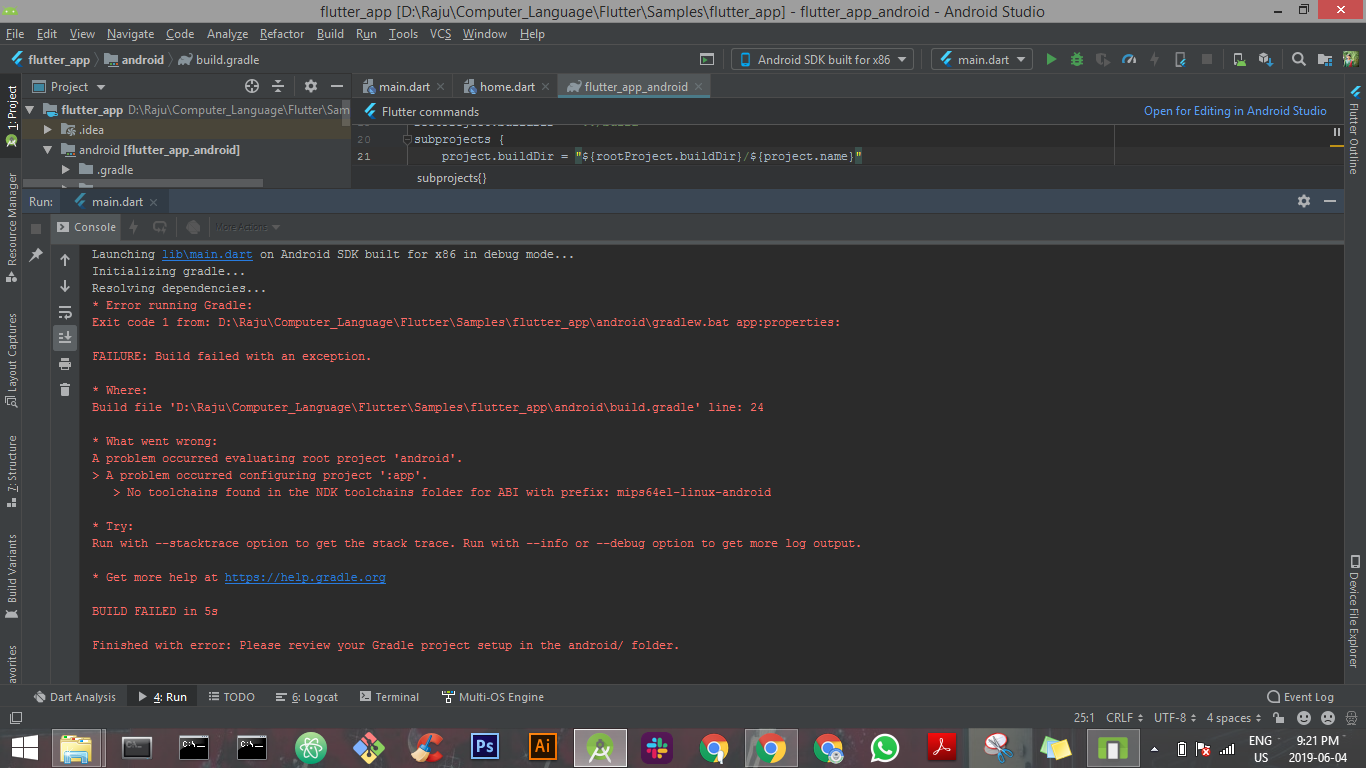
Task: Print console contents using the printer icon
Action: click(64, 363)
